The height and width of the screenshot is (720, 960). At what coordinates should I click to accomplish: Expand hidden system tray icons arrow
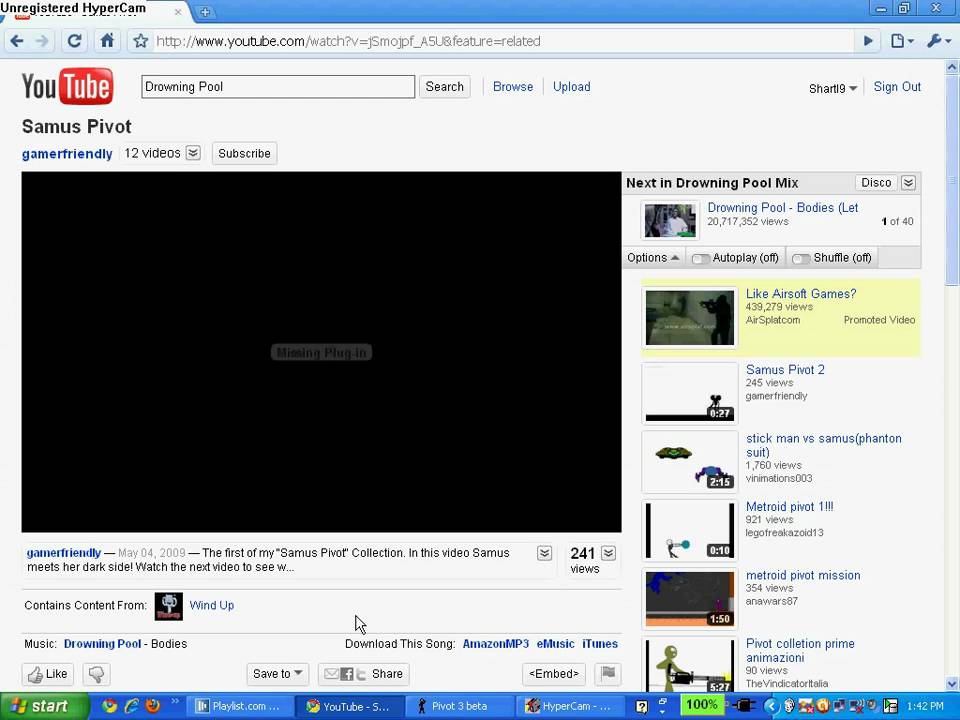tap(771, 707)
